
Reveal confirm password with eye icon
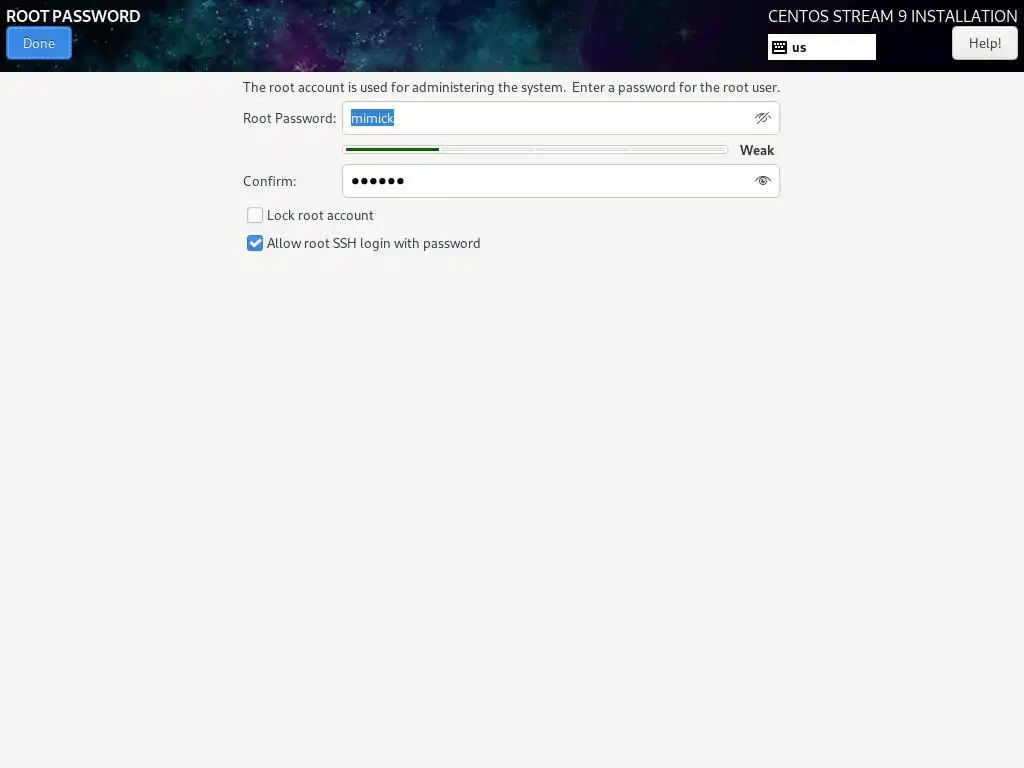pyautogui.click(x=762, y=181)
